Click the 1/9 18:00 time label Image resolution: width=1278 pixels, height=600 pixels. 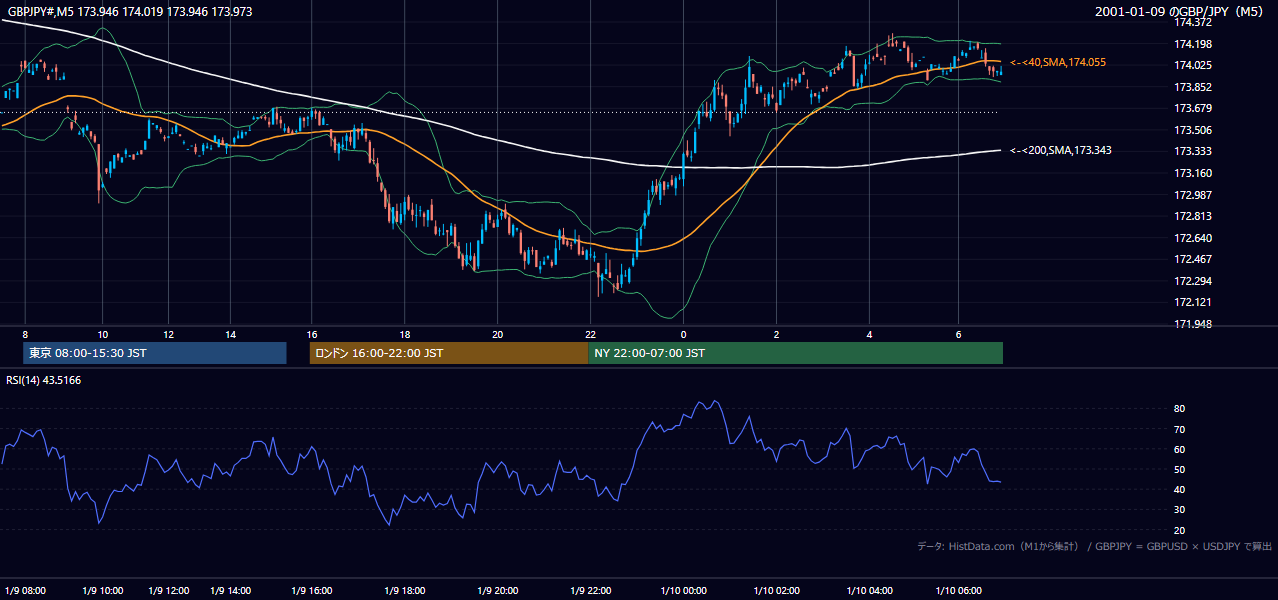(405, 590)
